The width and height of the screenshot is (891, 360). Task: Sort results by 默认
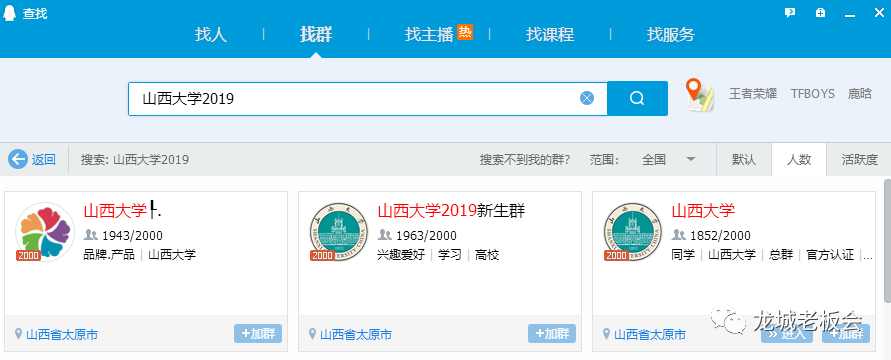click(744, 160)
